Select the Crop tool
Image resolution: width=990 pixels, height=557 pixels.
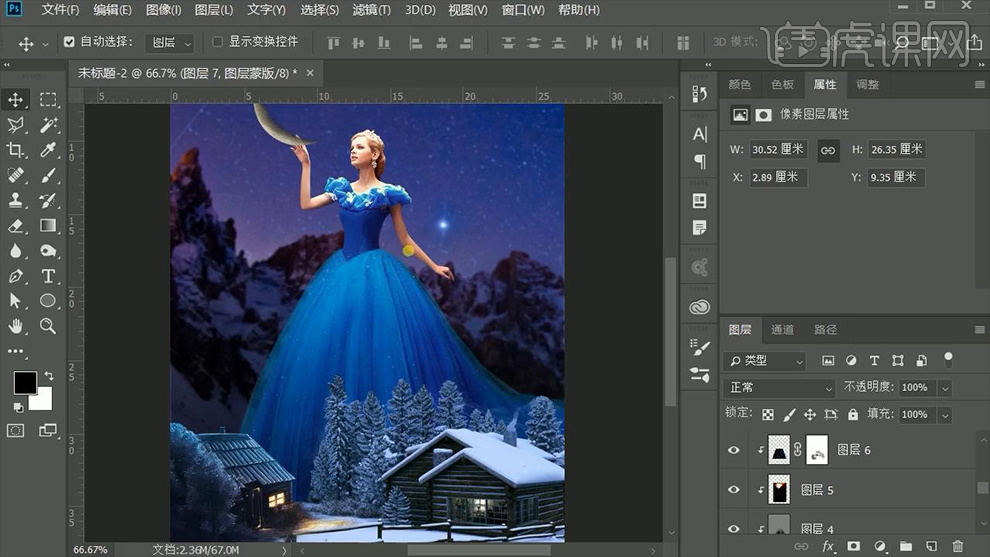click(x=16, y=150)
